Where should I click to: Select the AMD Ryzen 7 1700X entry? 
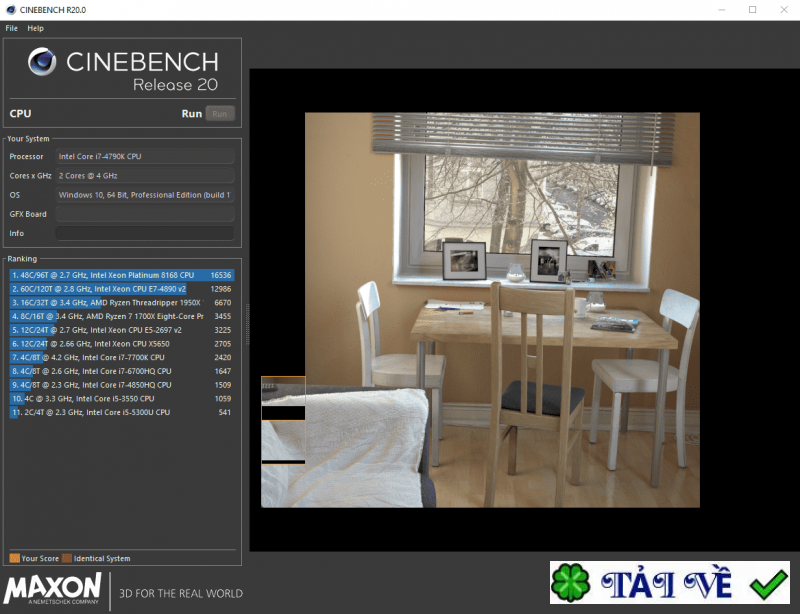point(120,315)
